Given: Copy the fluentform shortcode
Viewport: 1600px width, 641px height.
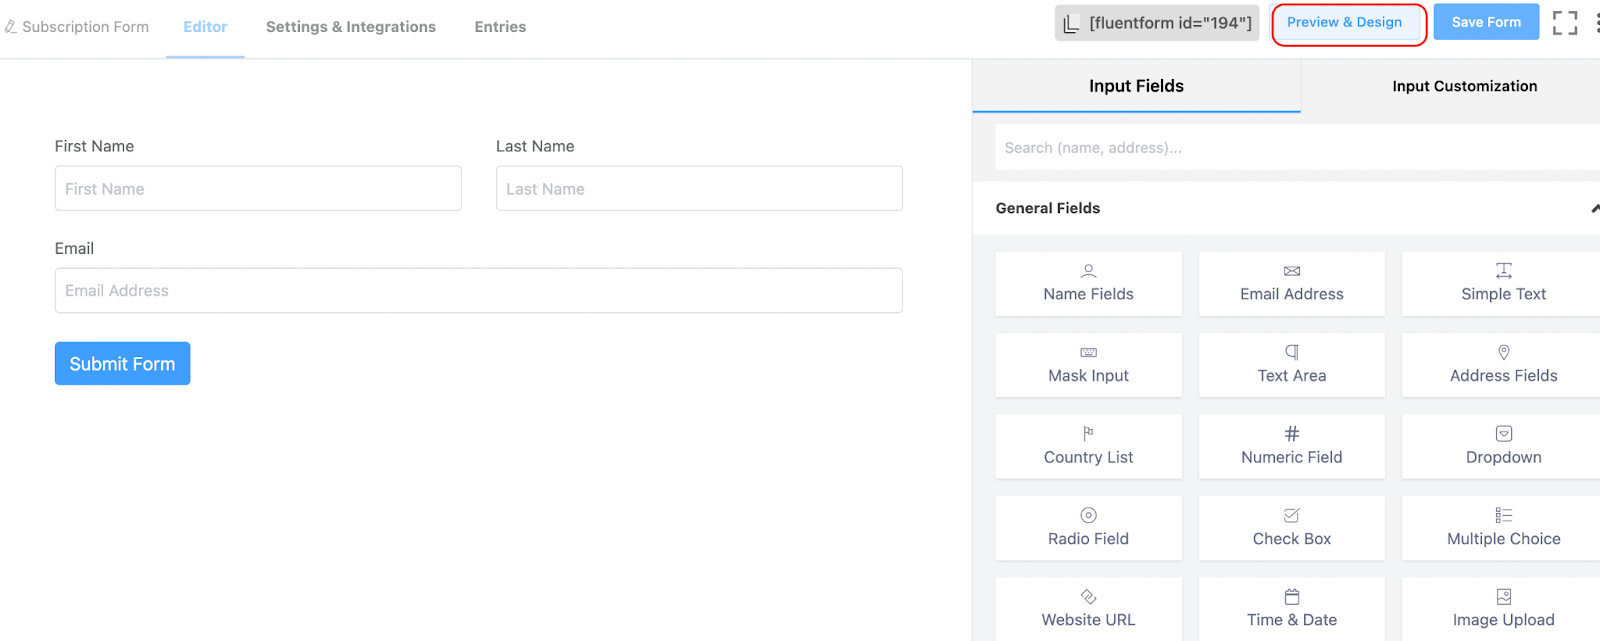Looking at the screenshot, I should 1157,23.
